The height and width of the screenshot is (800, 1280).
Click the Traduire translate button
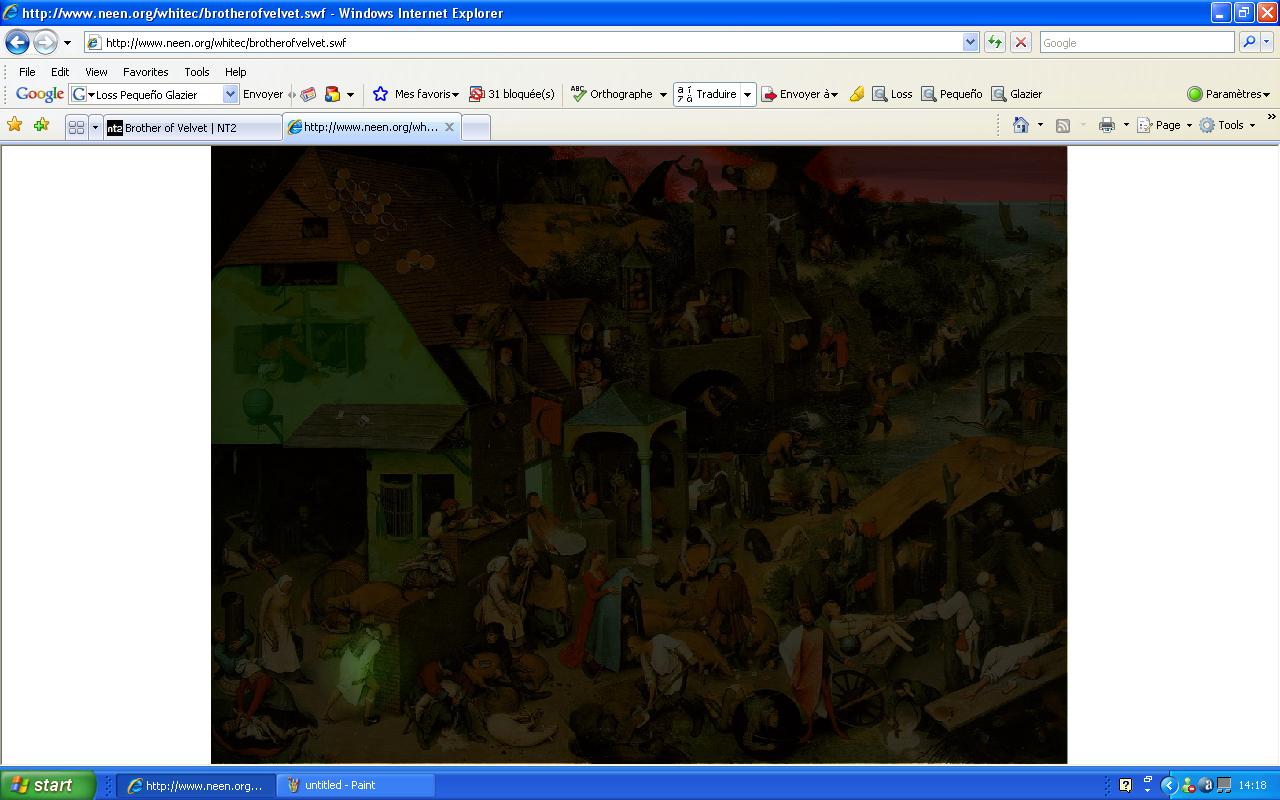(x=707, y=94)
